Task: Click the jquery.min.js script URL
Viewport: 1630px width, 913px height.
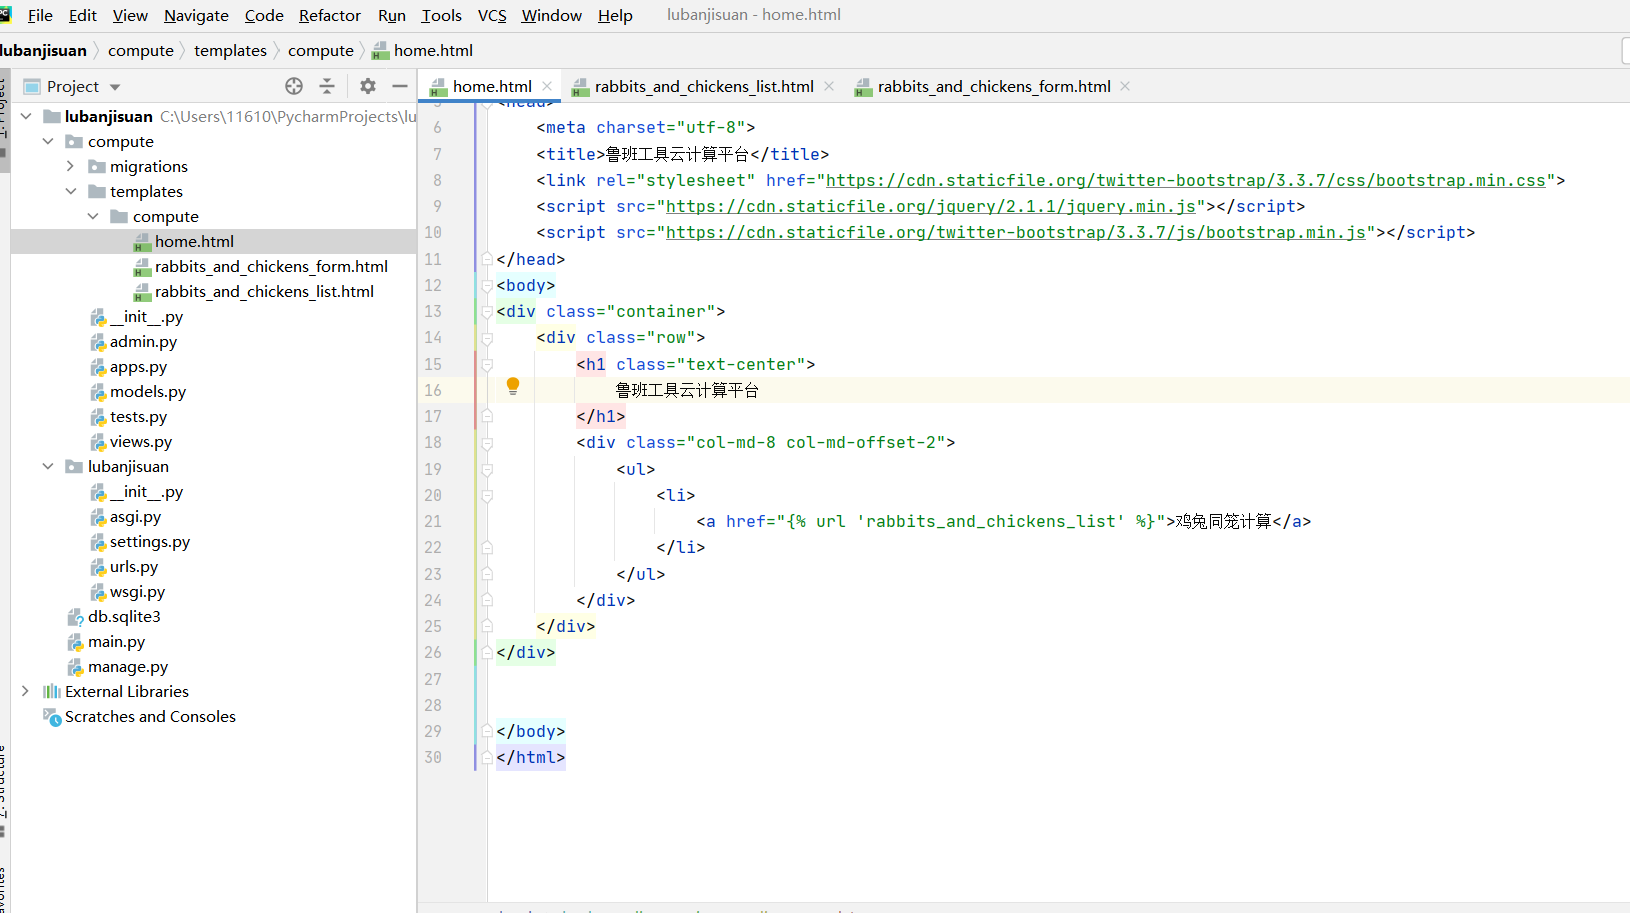Action: tap(930, 206)
